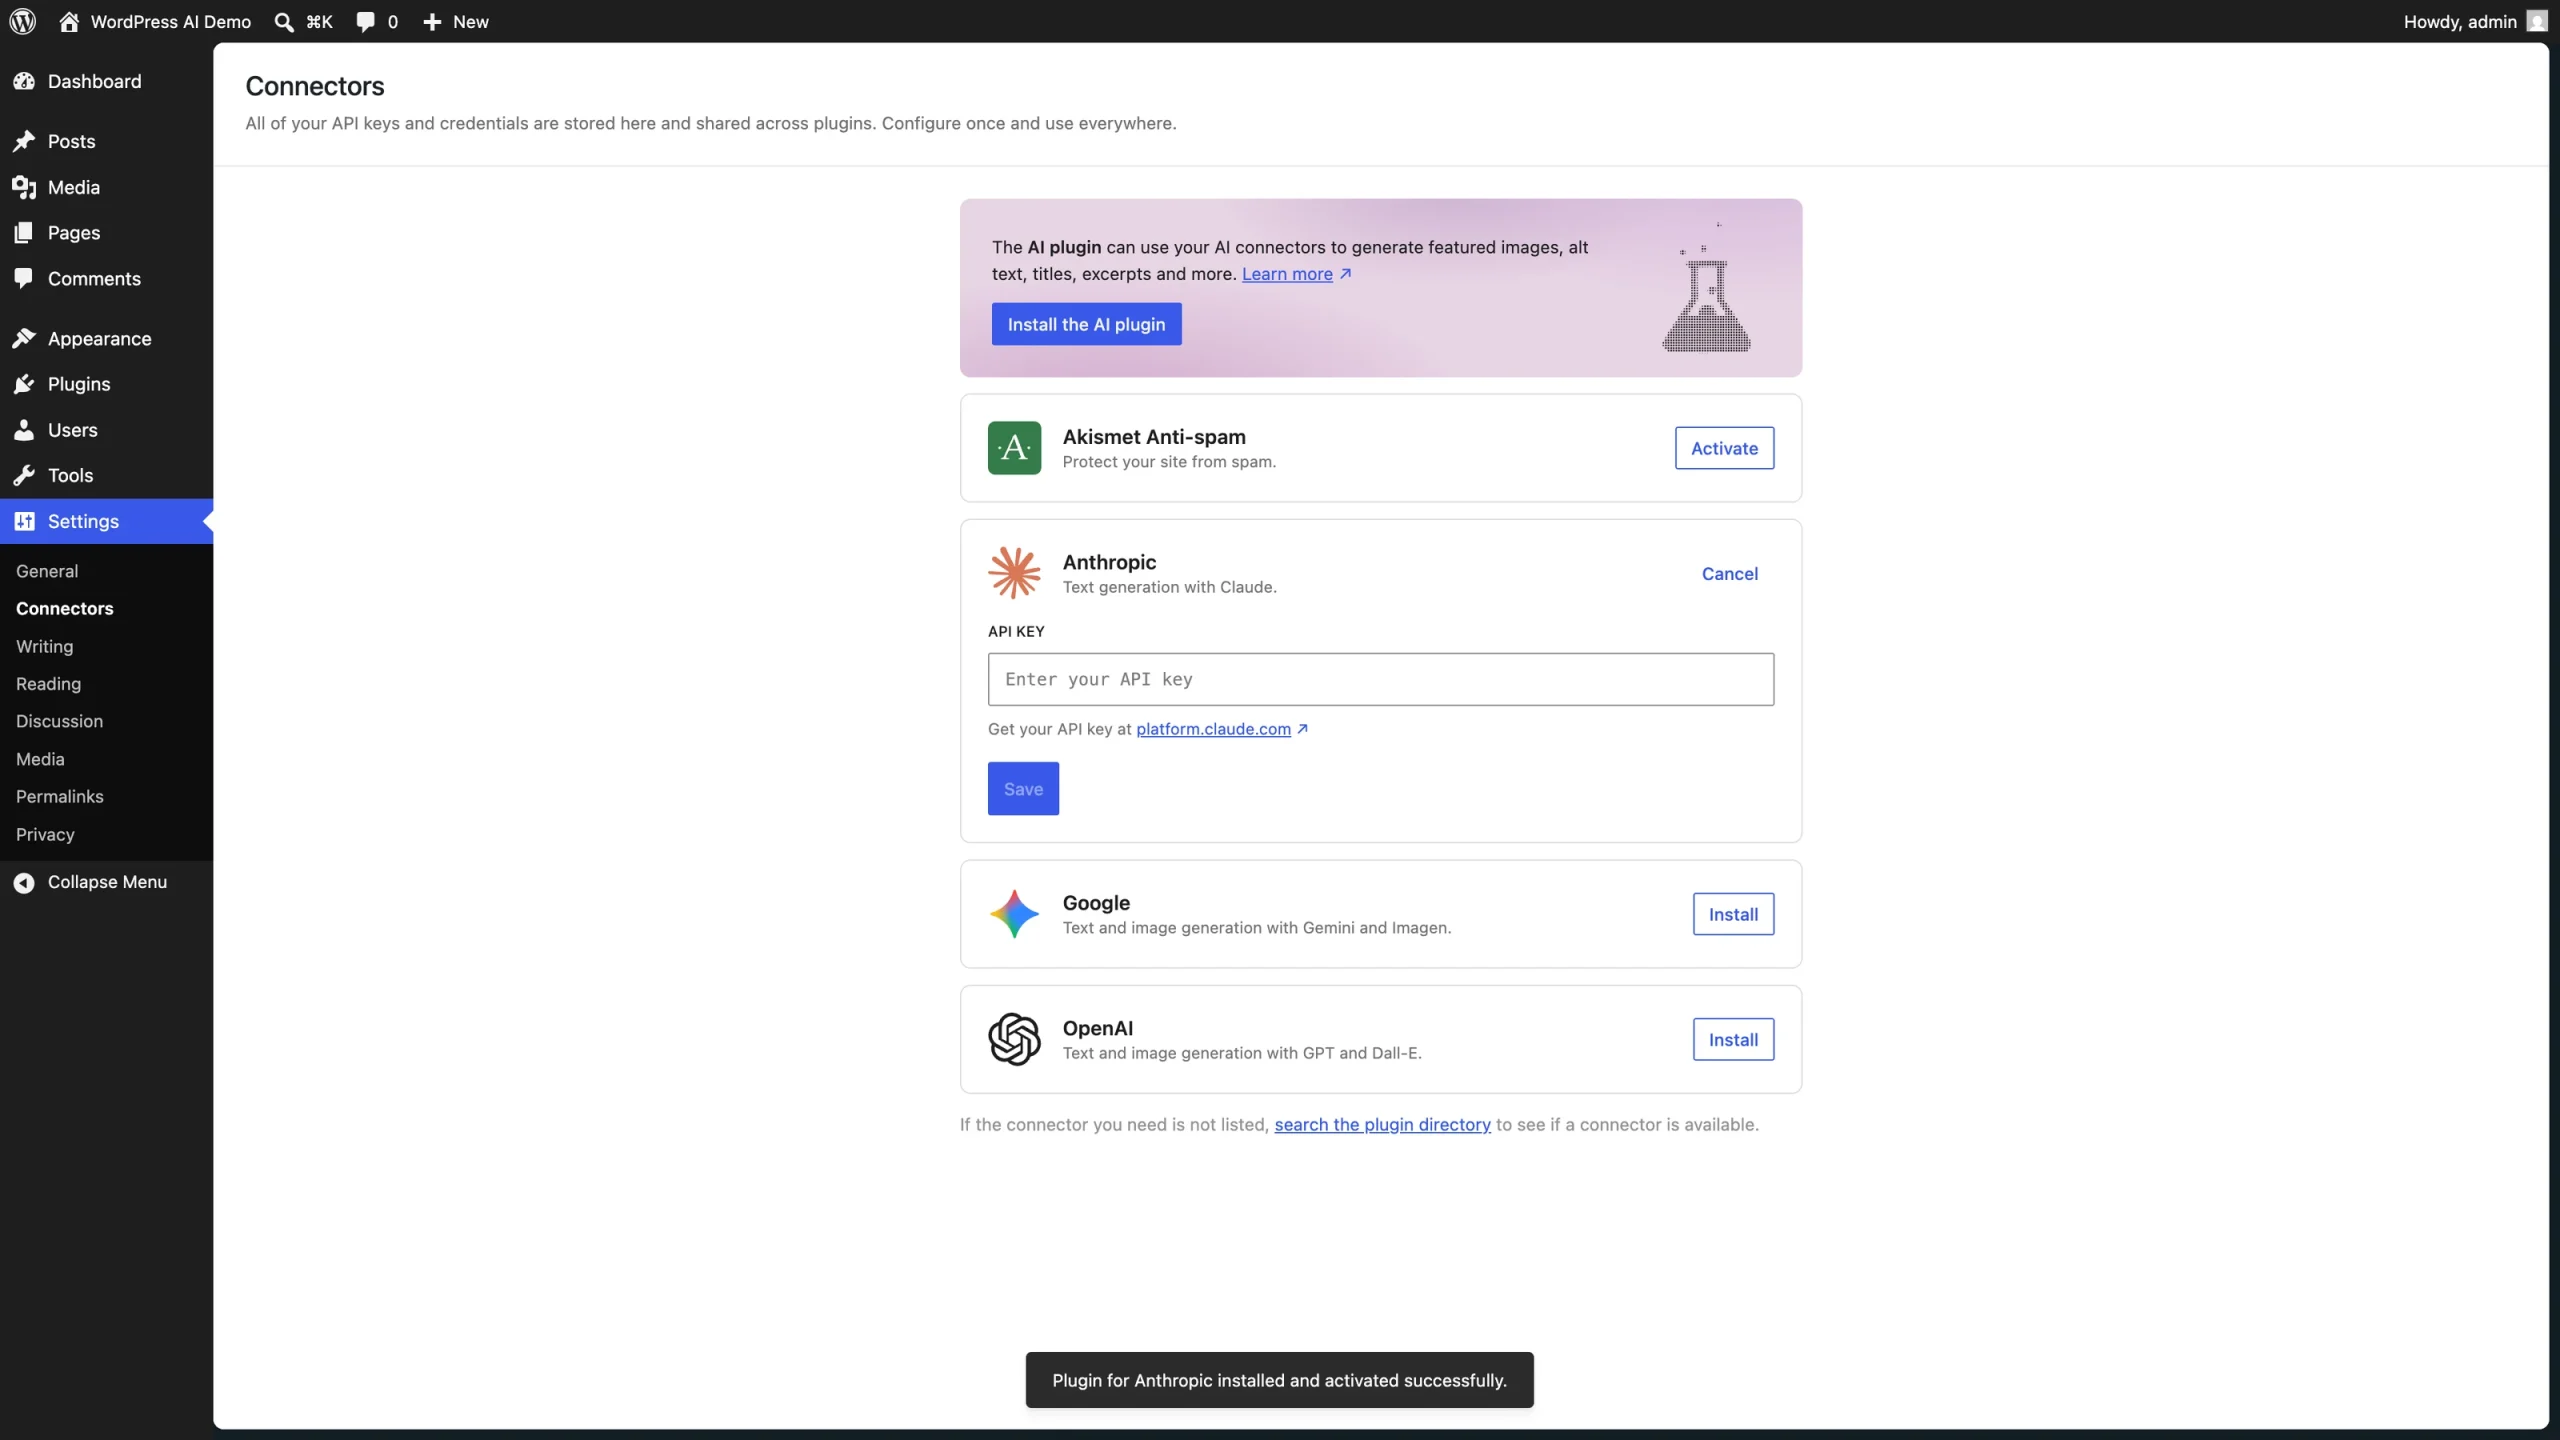This screenshot has height=1440, width=2560.
Task: Click the Akismet Anti-spam title
Action: point(1154,437)
